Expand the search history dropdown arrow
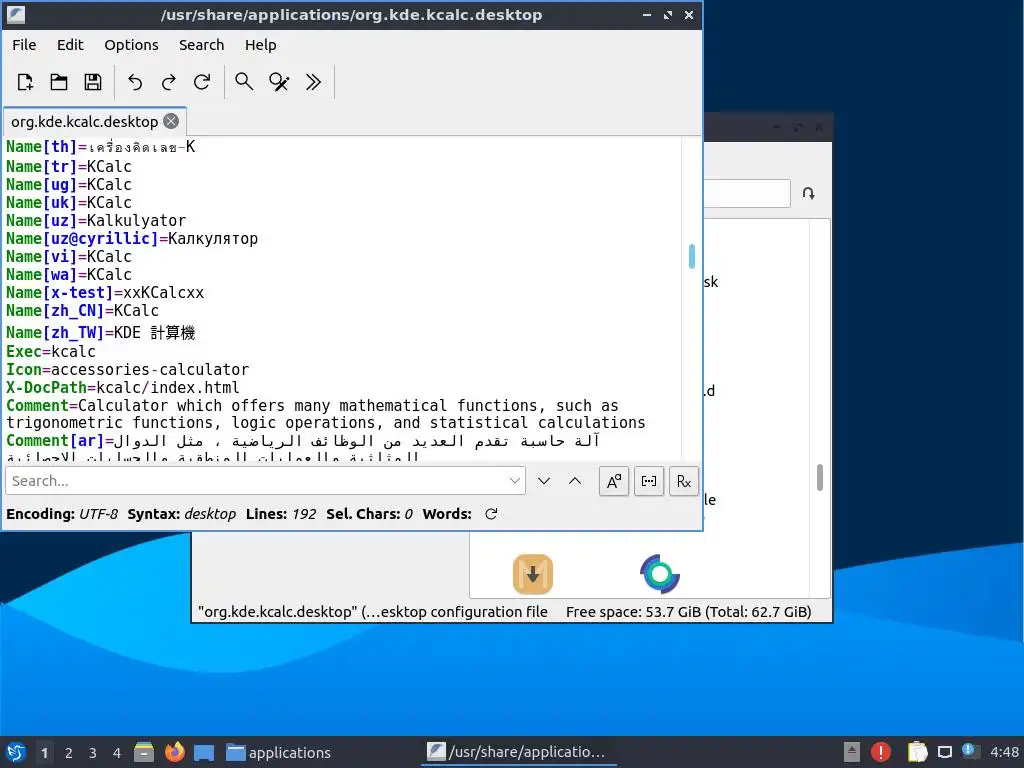Image resolution: width=1024 pixels, height=768 pixels. point(515,481)
